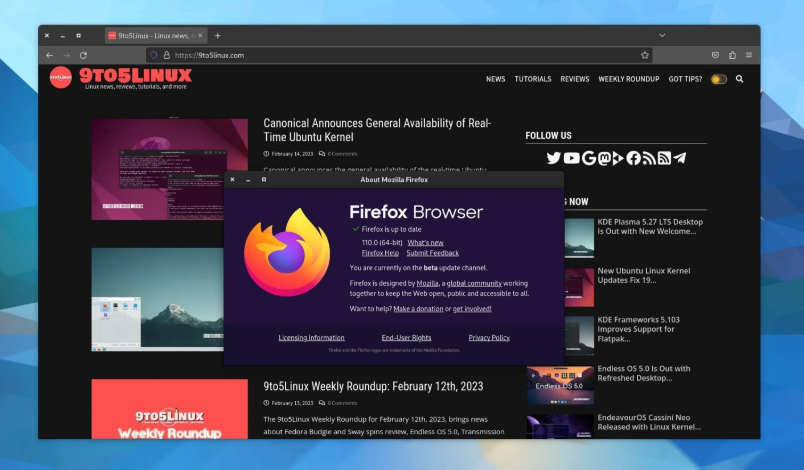Bookmark page with the star icon
The image size is (804, 470).
point(645,55)
